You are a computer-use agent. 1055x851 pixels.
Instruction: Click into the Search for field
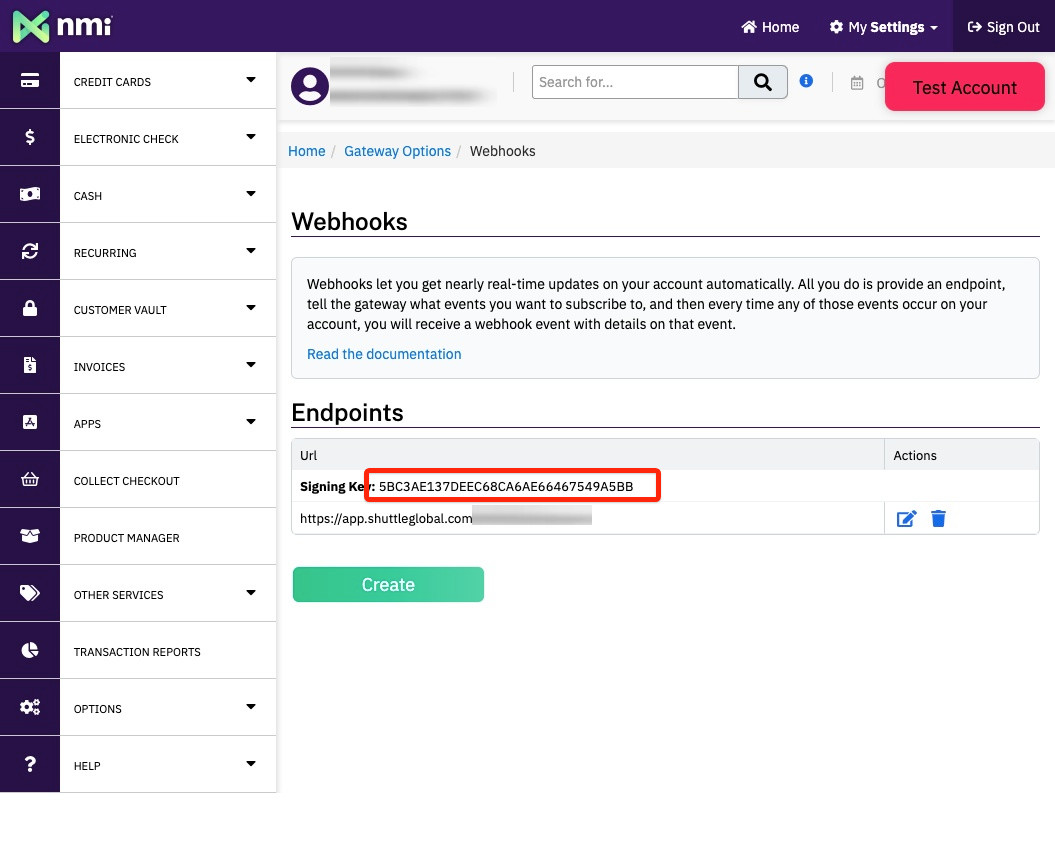point(634,82)
